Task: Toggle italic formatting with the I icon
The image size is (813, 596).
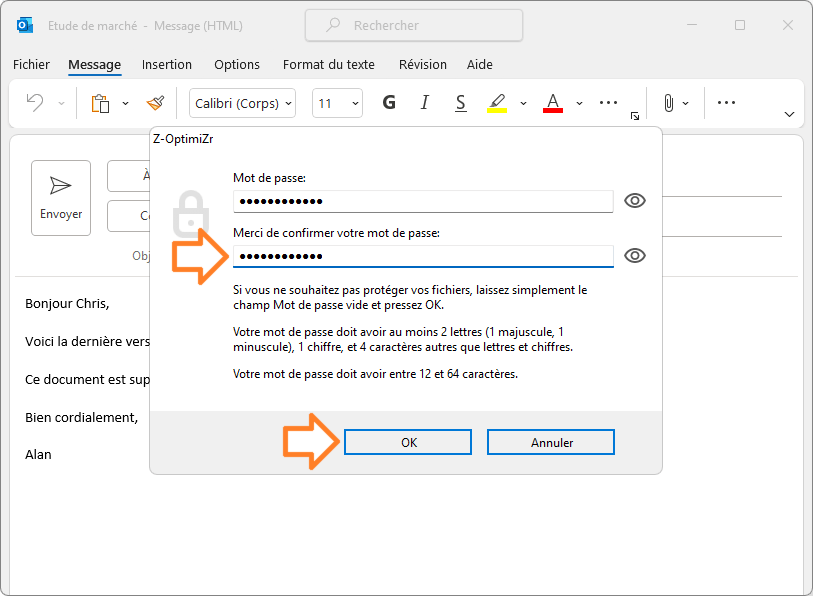Action: (424, 103)
